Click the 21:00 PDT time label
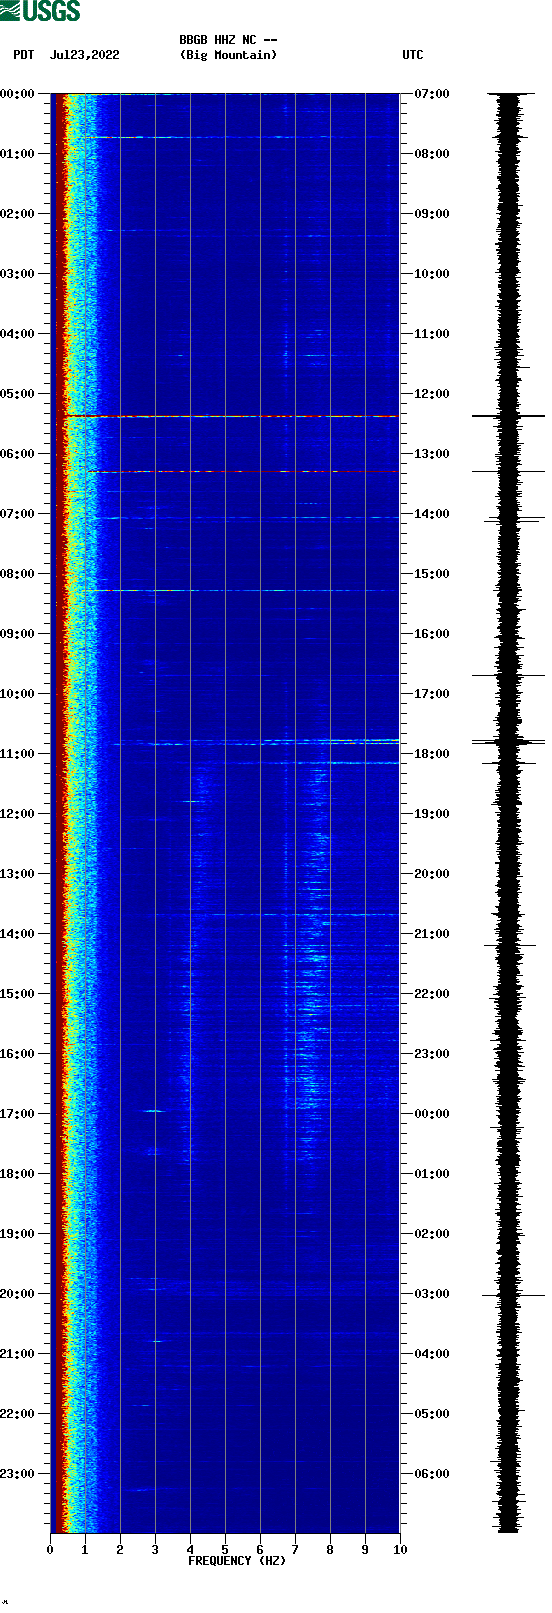Viewport: 552px width, 1613px height. click(17, 1354)
